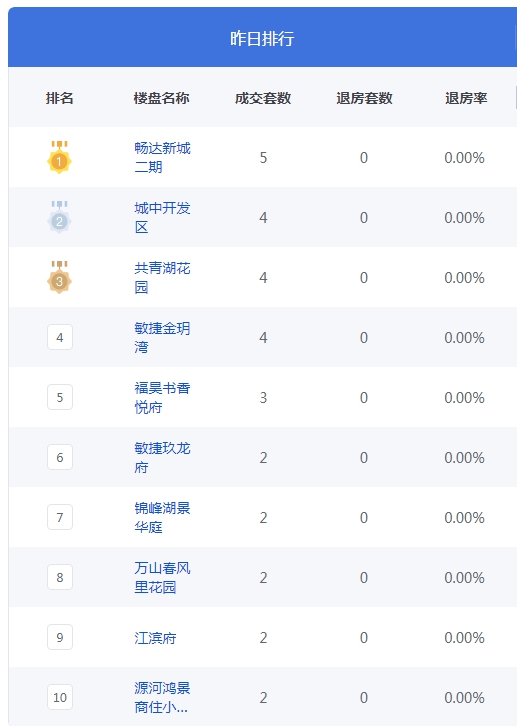Open the 城中开发区 property link

point(162,217)
